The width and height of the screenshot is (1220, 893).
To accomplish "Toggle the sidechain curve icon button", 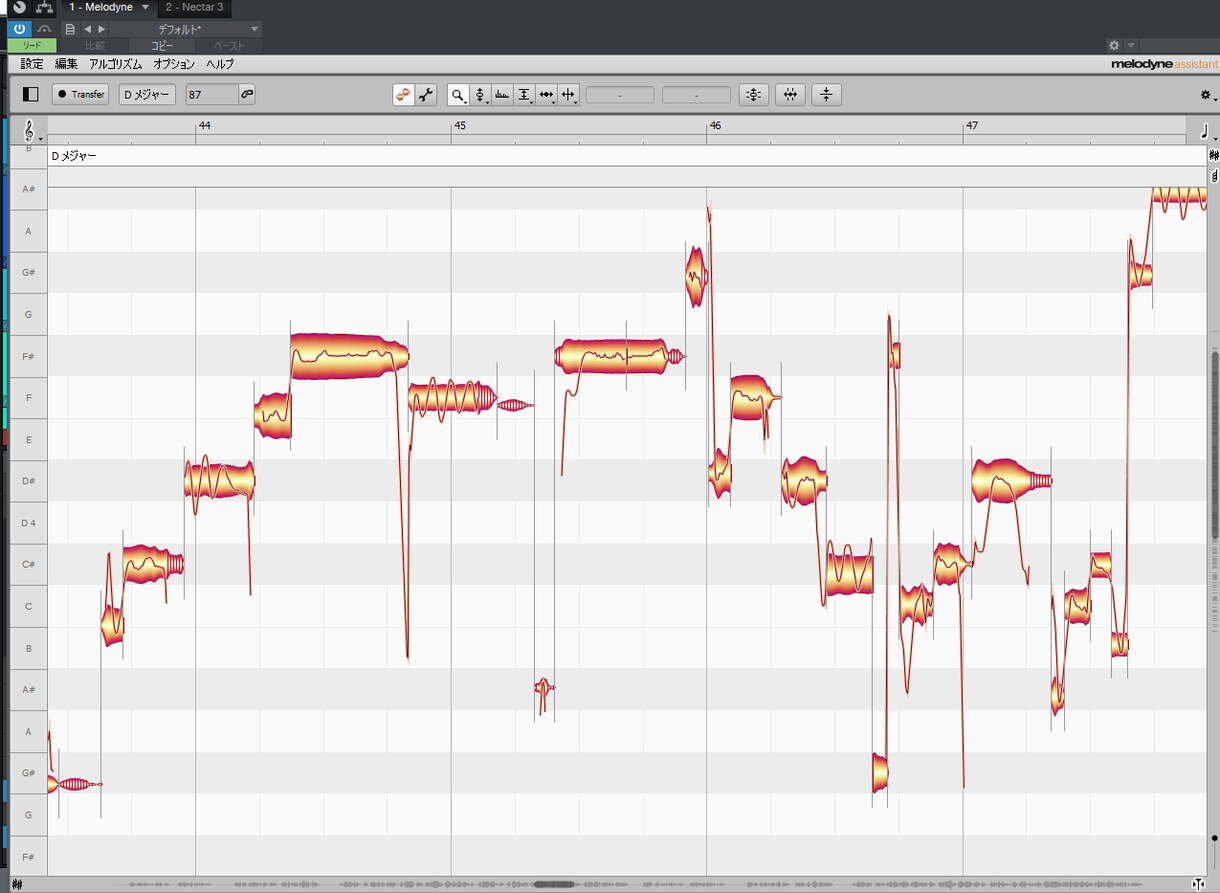I will point(45,29).
